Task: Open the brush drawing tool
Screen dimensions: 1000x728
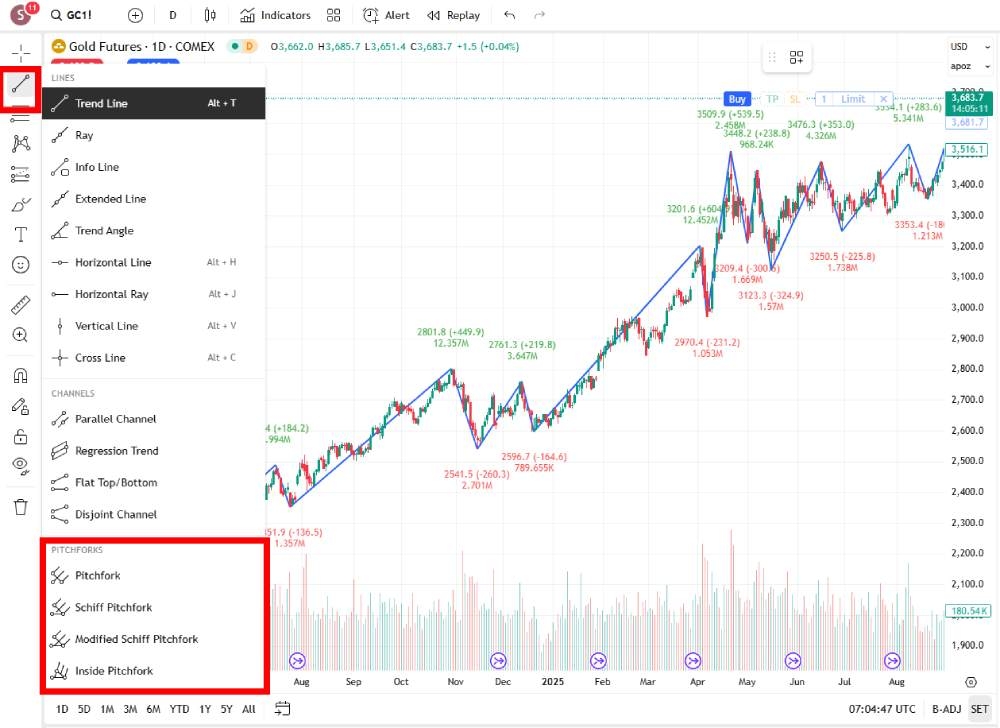Action: coord(20,205)
